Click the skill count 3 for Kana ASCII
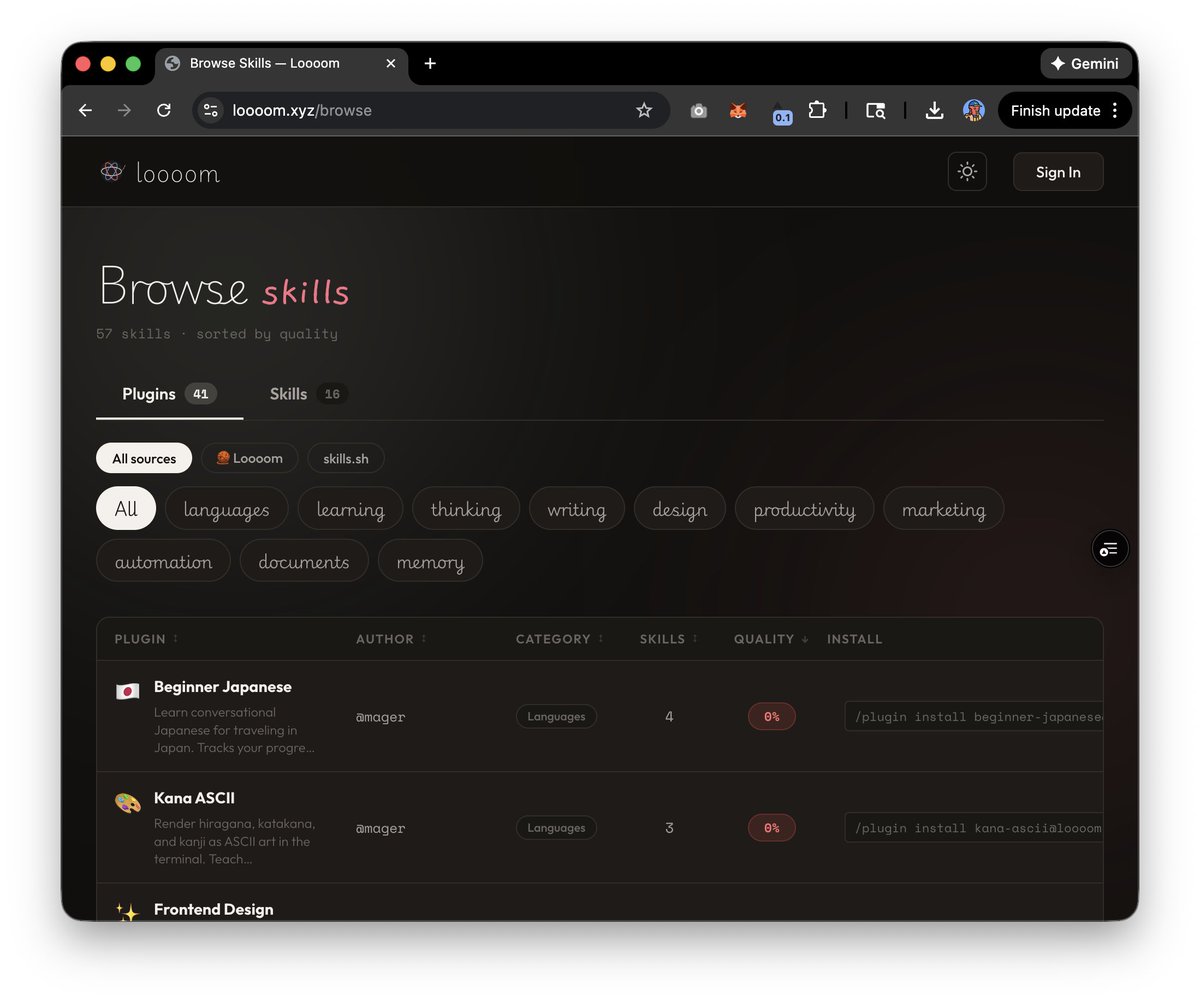The height and width of the screenshot is (1002, 1200). tap(669, 828)
